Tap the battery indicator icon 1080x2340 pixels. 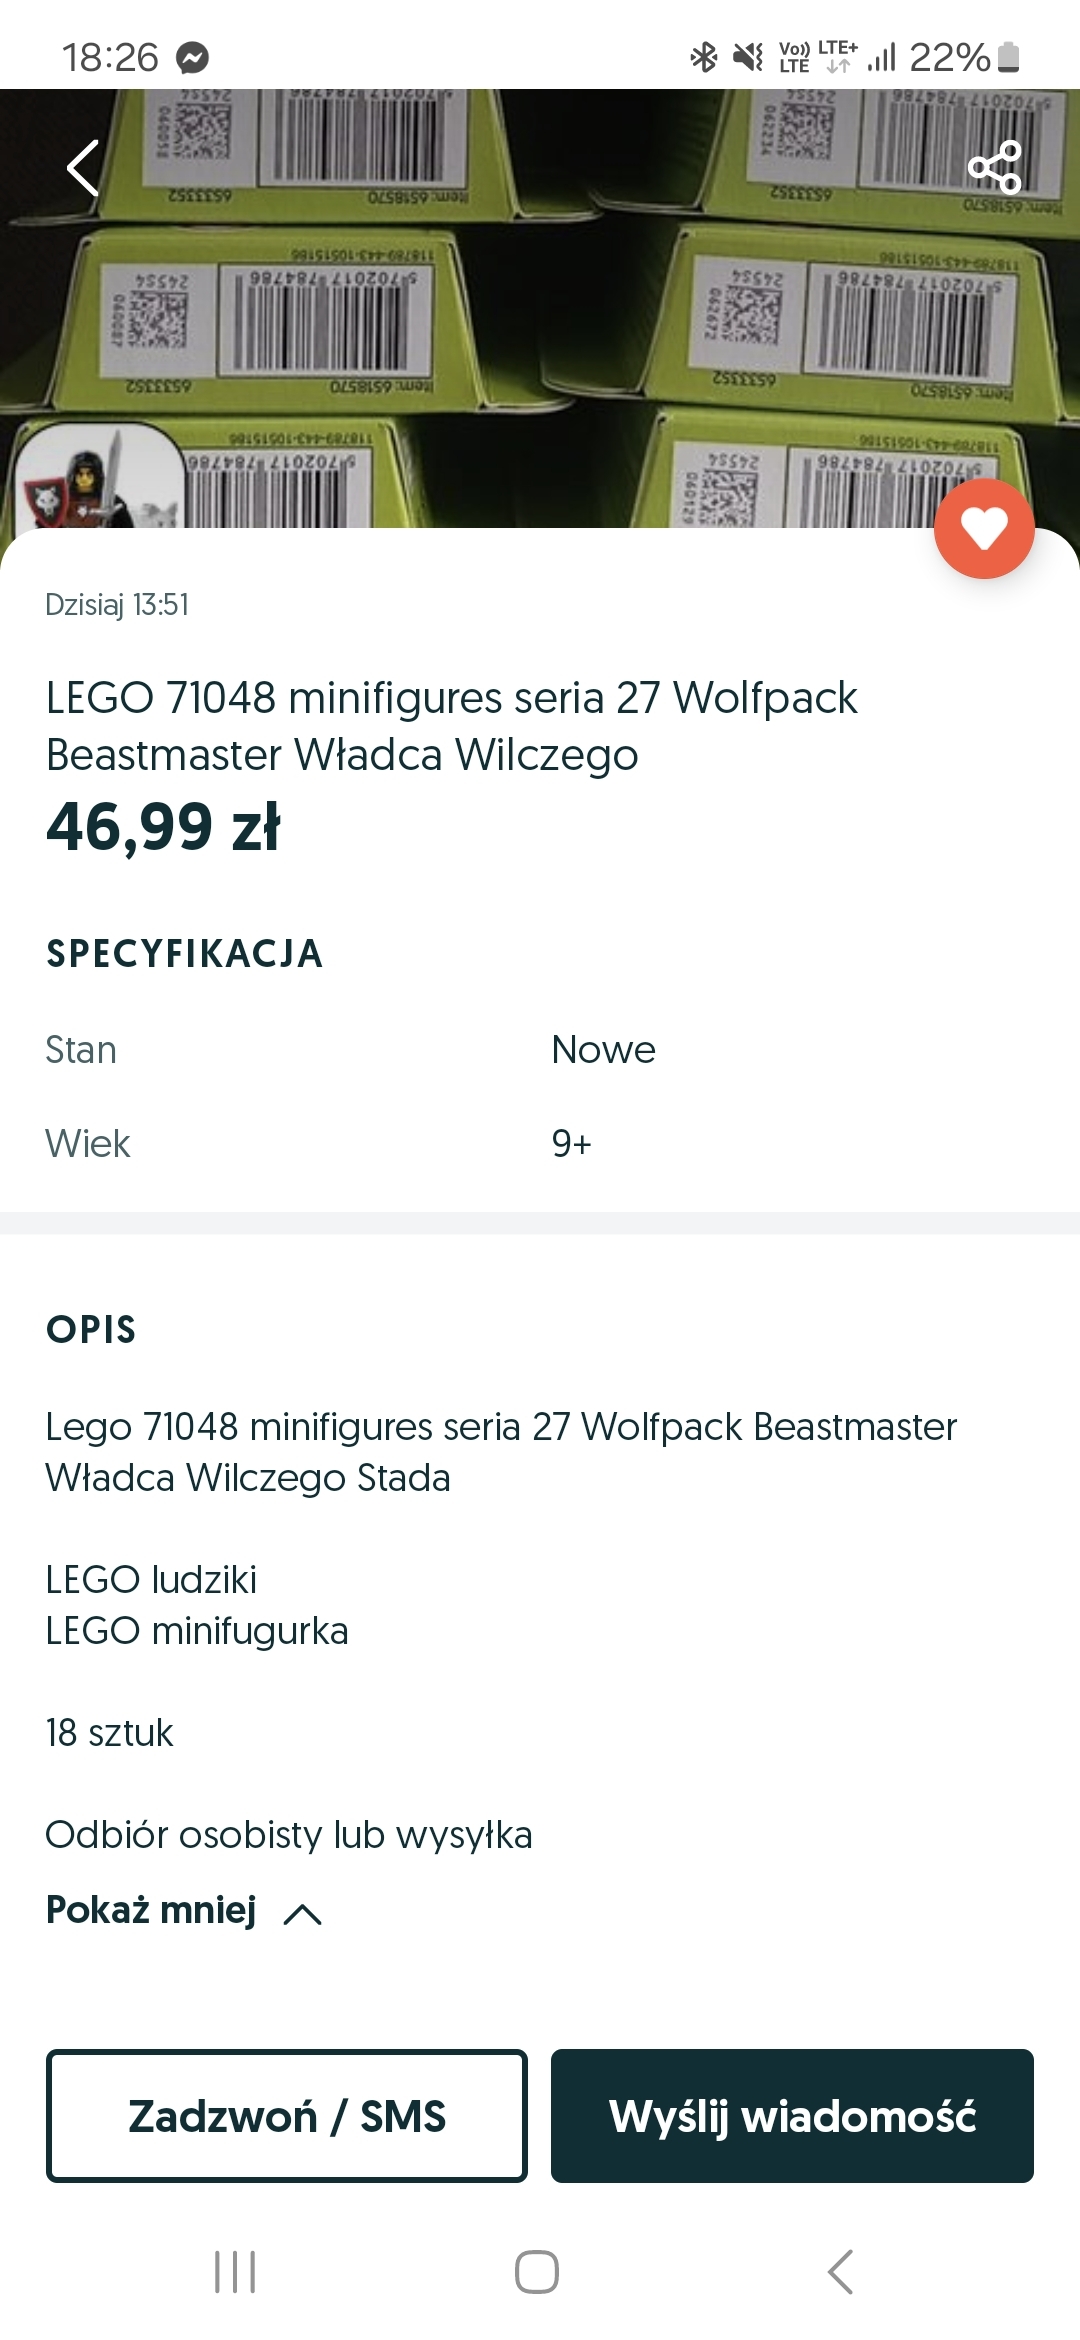(1009, 57)
